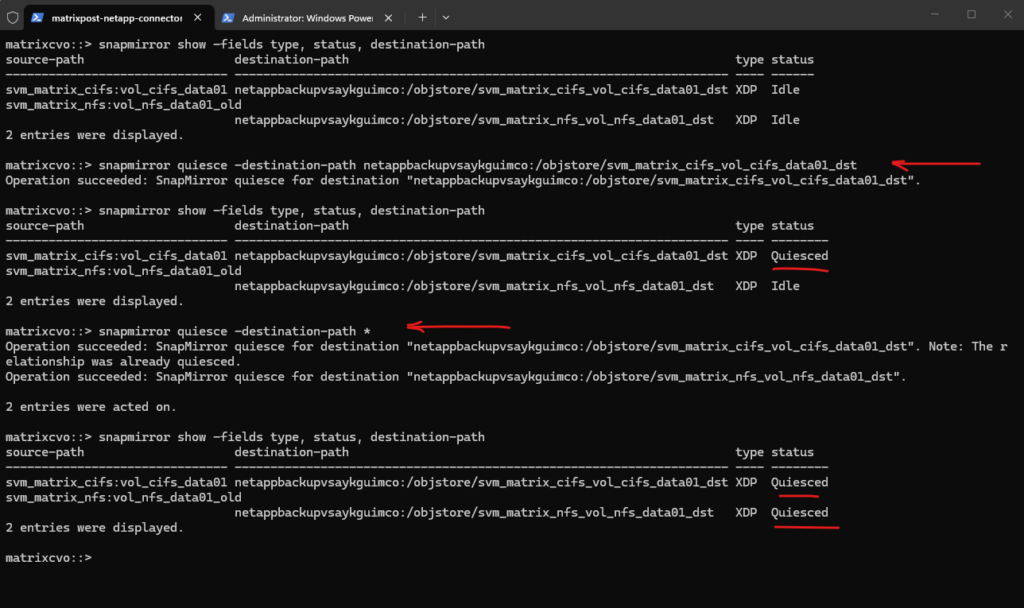Click 'svm_matrix_nfs:vol_nfs_data01_old' in the last table
The image size is (1024, 608).
click(x=123, y=497)
